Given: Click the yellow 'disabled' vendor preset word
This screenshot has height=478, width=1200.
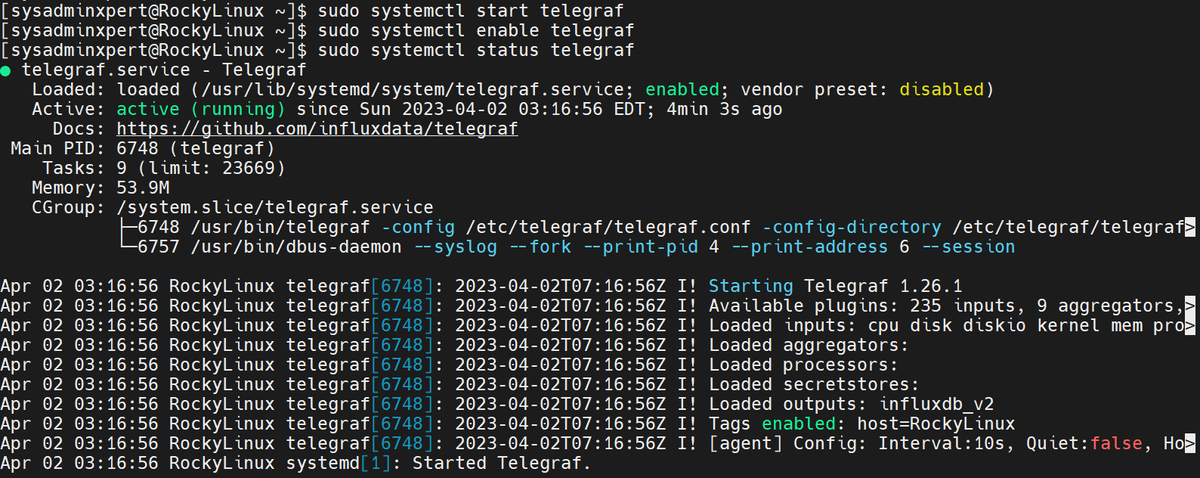Looking at the screenshot, I should 940,90.
